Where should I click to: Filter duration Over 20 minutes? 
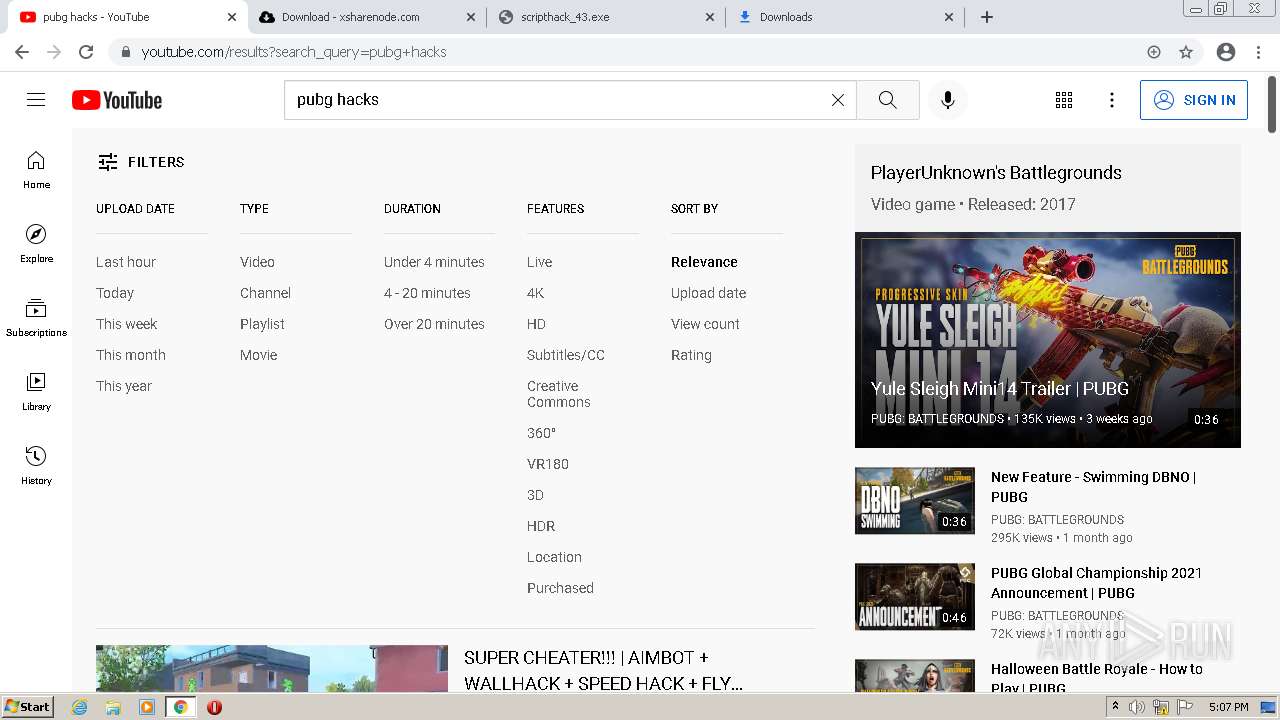[x=434, y=324]
